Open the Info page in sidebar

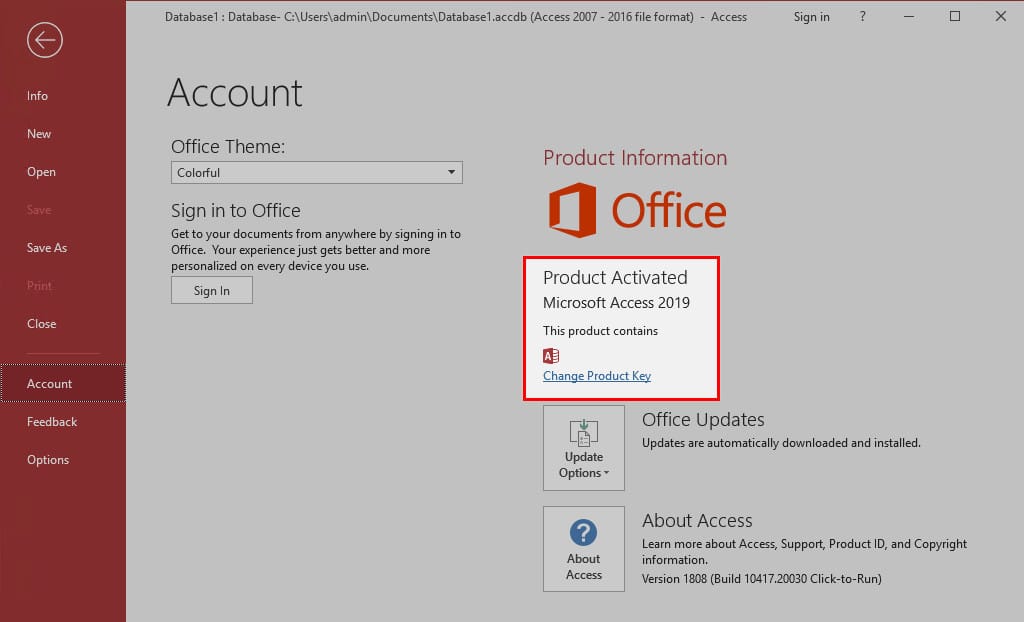tap(37, 96)
